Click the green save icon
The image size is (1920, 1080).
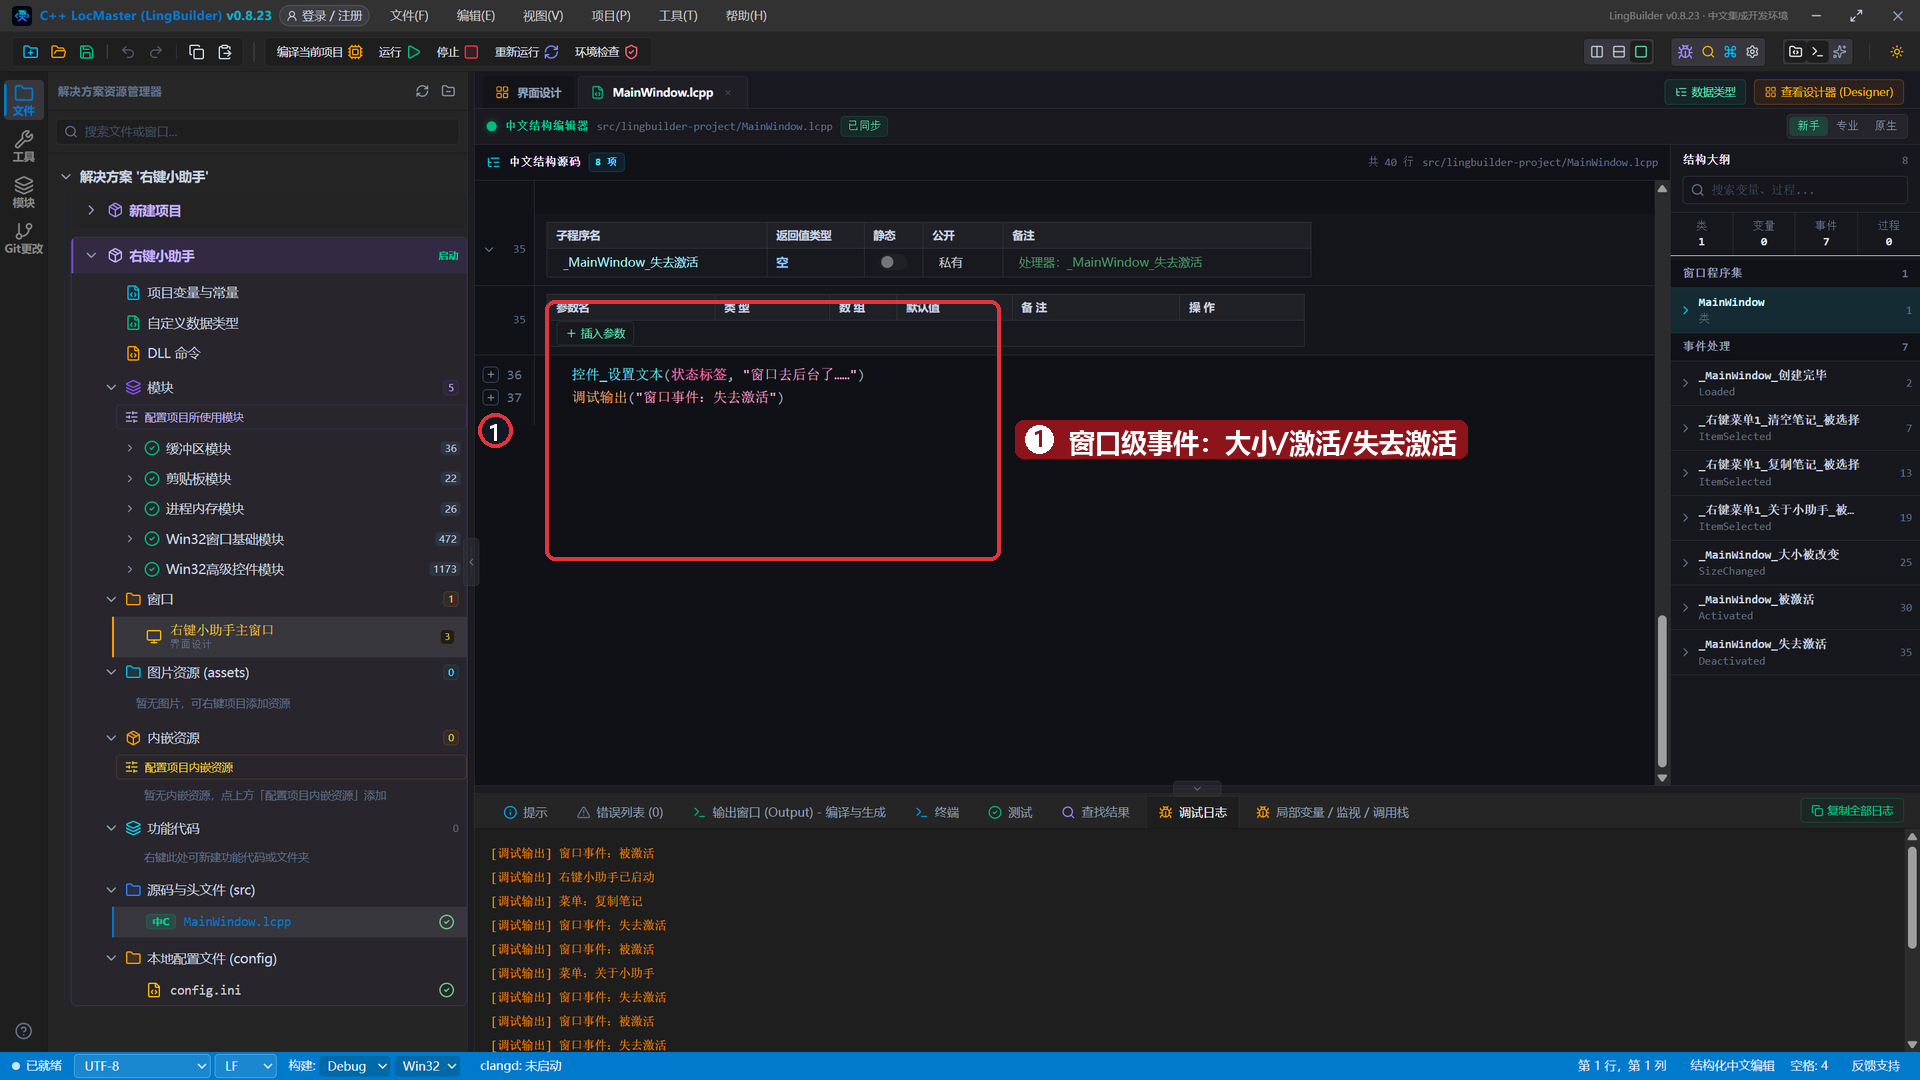pyautogui.click(x=86, y=52)
